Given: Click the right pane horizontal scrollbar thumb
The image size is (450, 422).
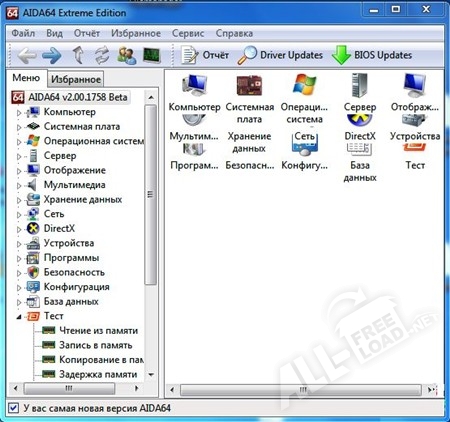Looking at the screenshot, I should (301, 389).
